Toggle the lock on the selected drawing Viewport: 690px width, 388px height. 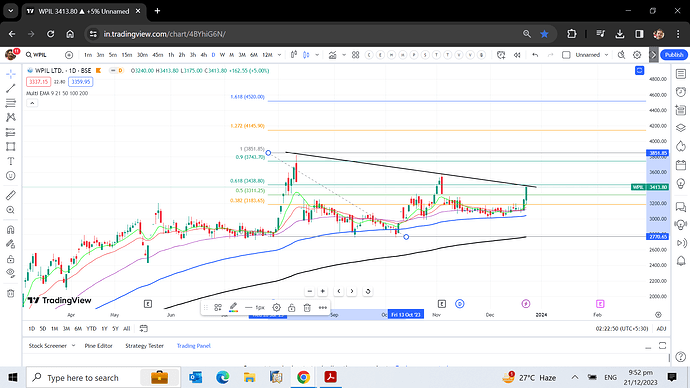tap(291, 308)
